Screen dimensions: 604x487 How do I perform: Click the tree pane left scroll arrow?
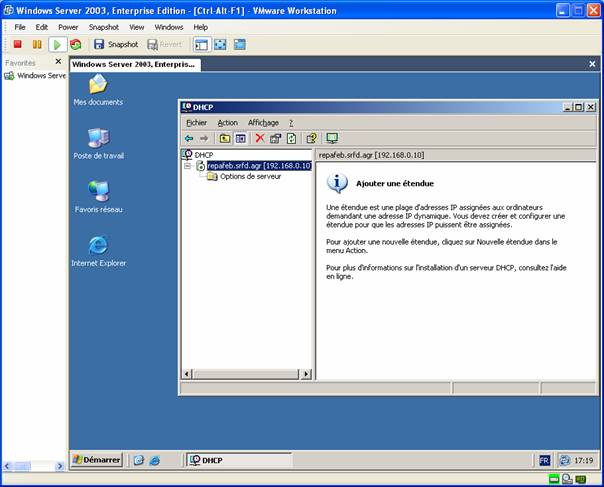coord(187,374)
